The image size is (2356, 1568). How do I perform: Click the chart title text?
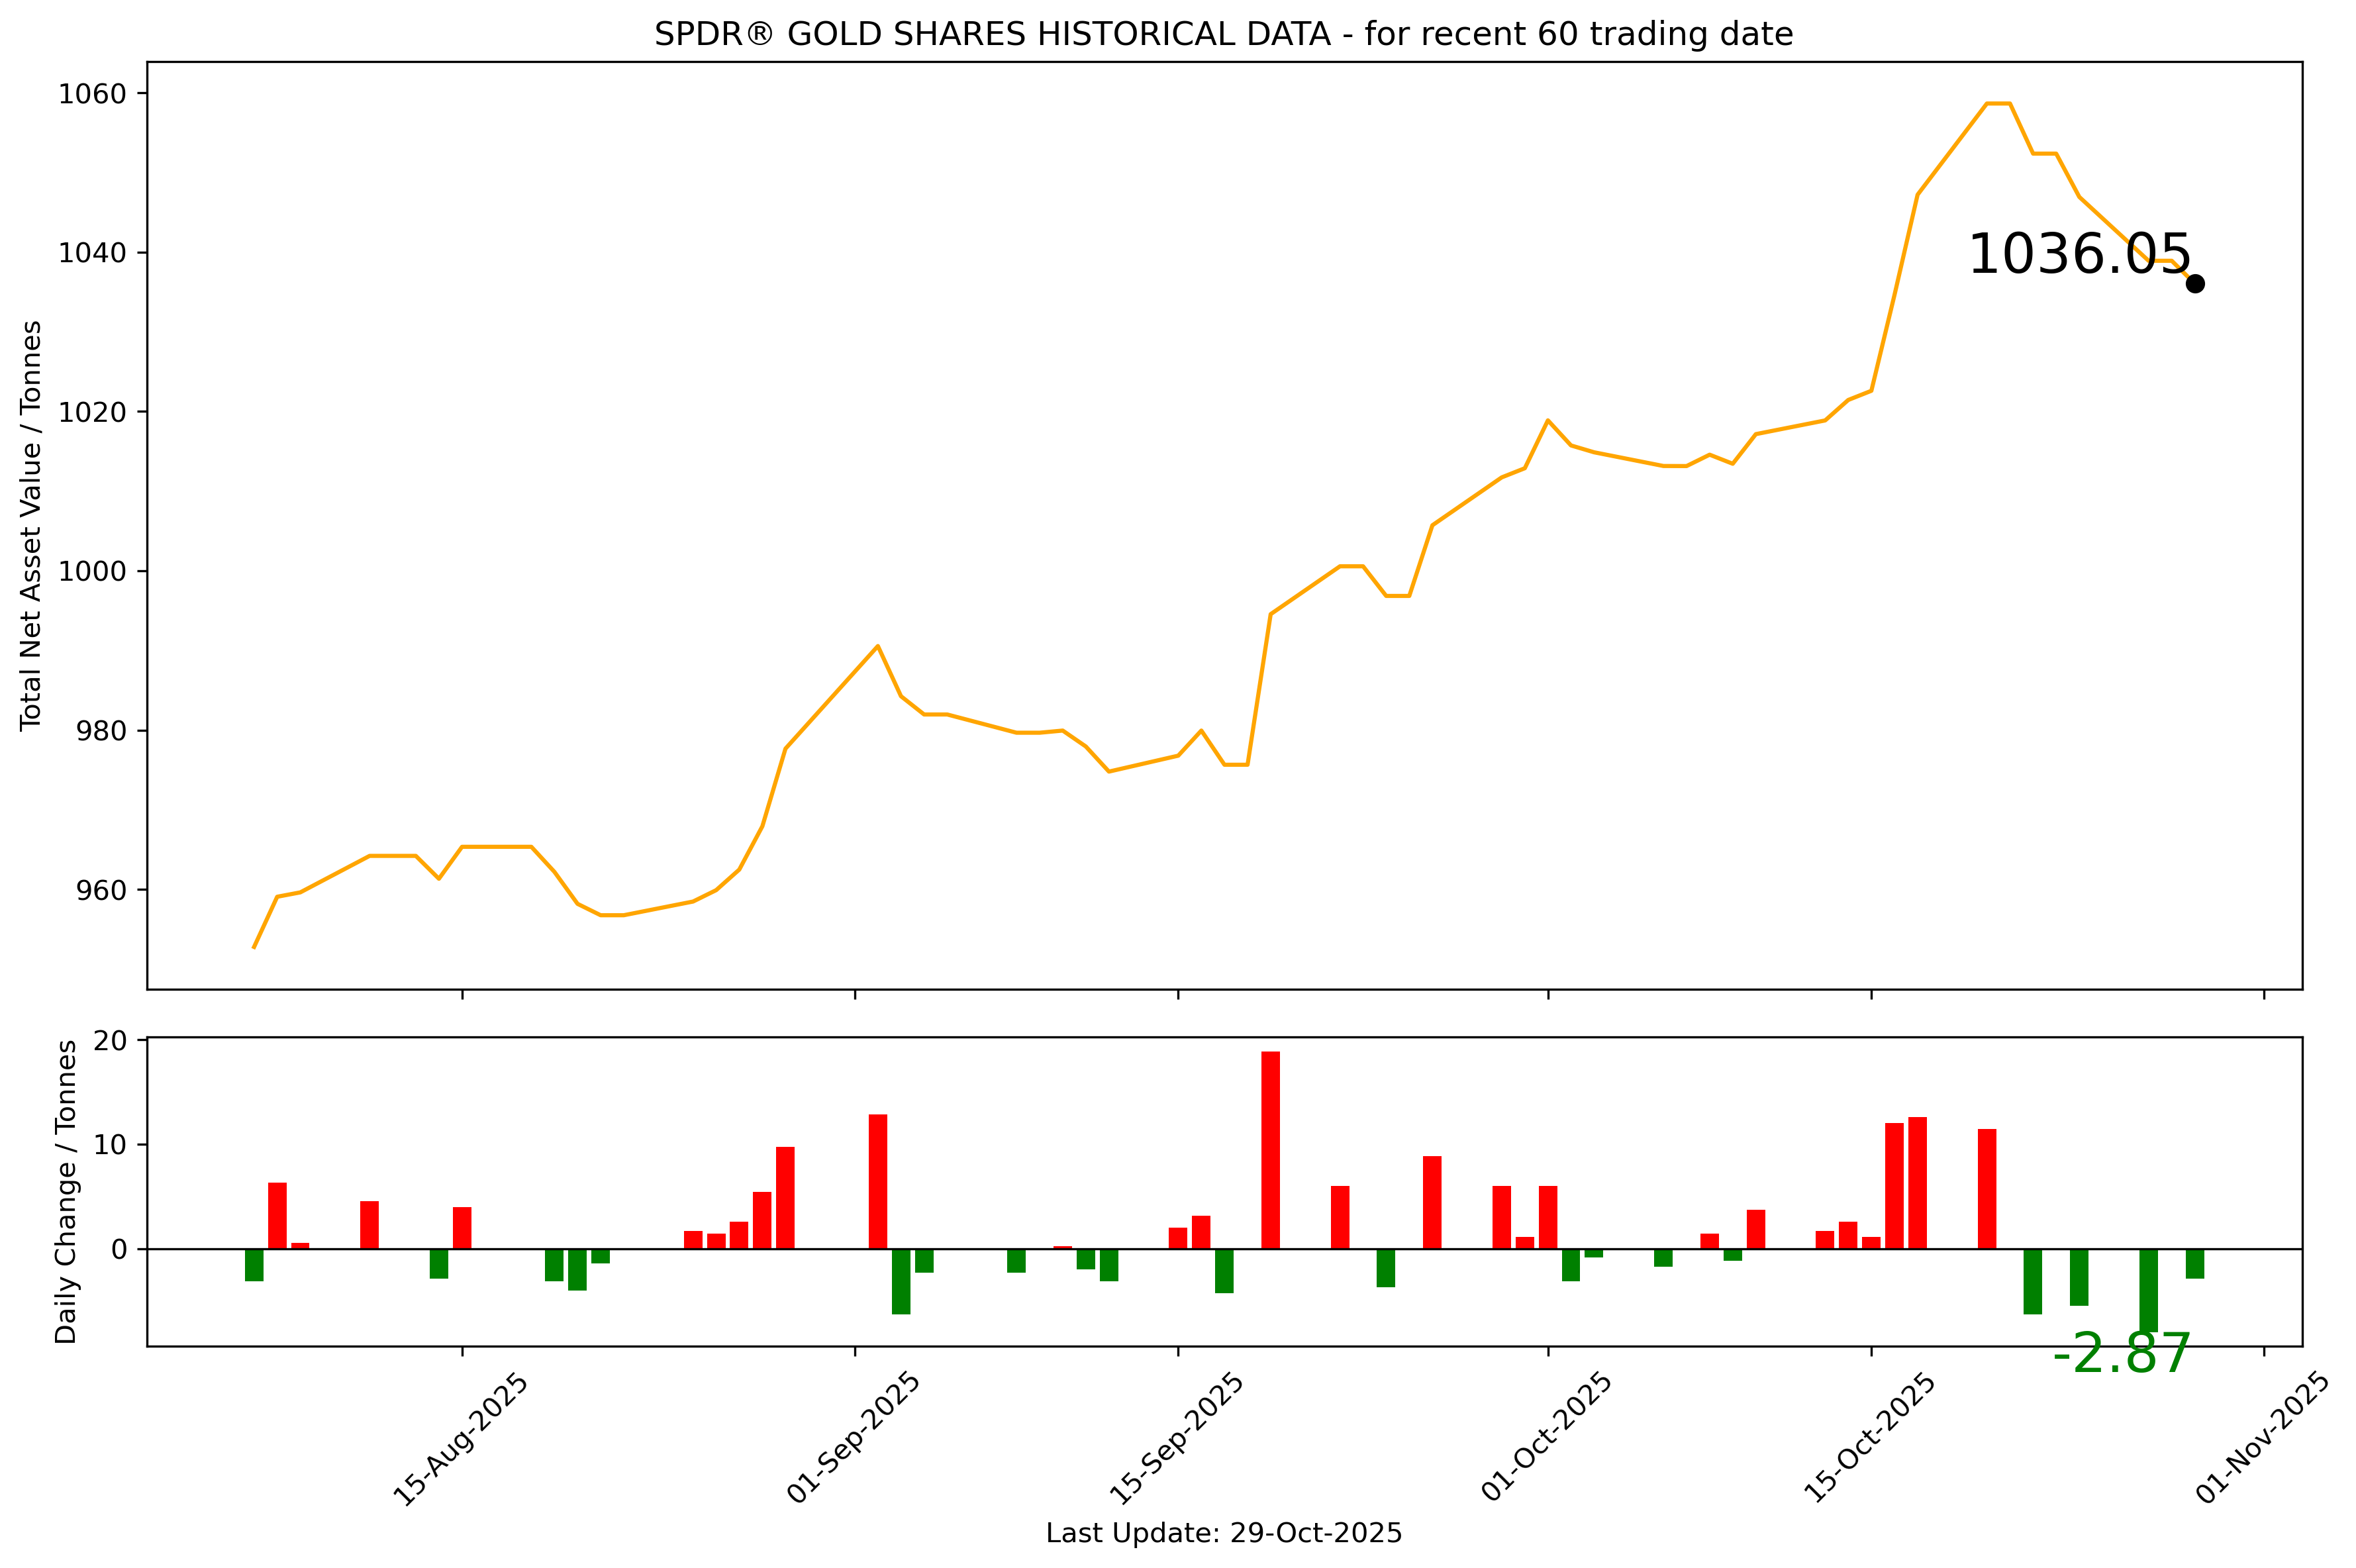[1223, 35]
